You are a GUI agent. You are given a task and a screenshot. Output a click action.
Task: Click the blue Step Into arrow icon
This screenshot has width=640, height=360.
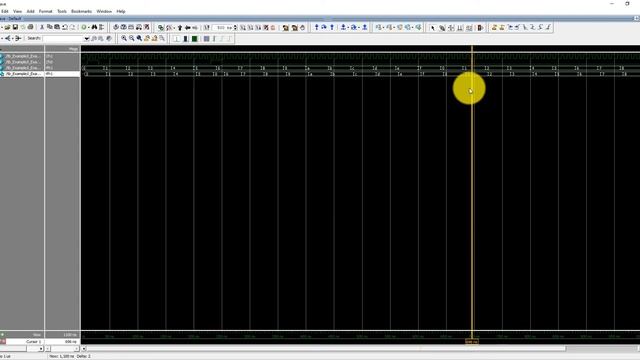coord(316,27)
